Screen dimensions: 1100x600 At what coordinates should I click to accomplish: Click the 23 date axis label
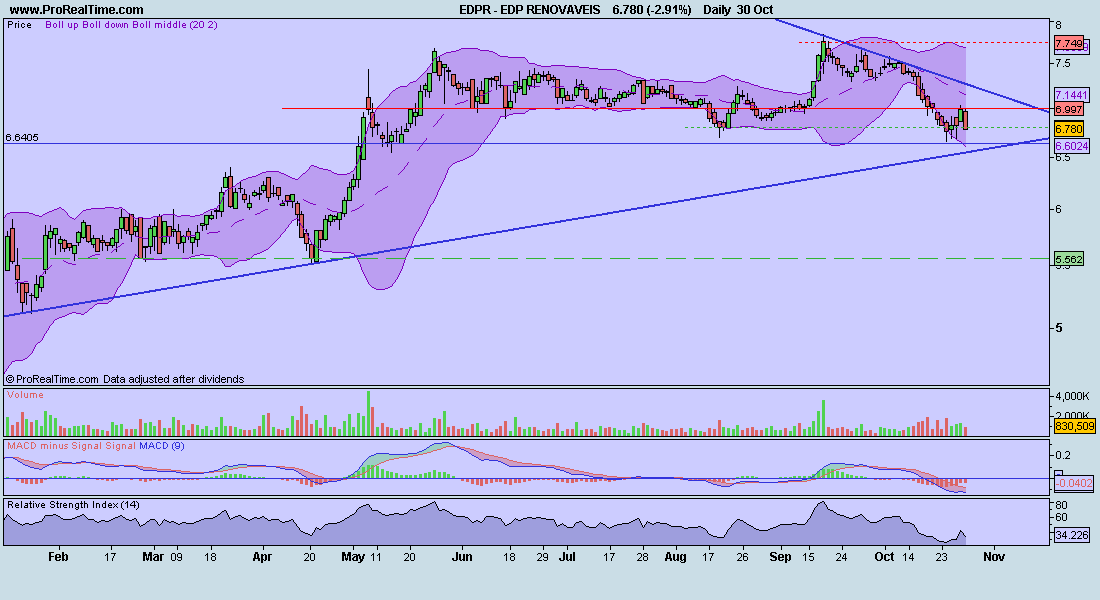942,556
